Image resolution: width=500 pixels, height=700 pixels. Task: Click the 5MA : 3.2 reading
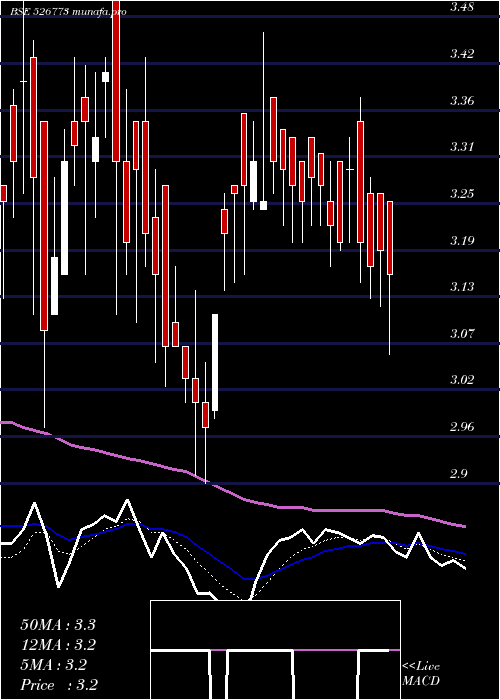click(53, 665)
